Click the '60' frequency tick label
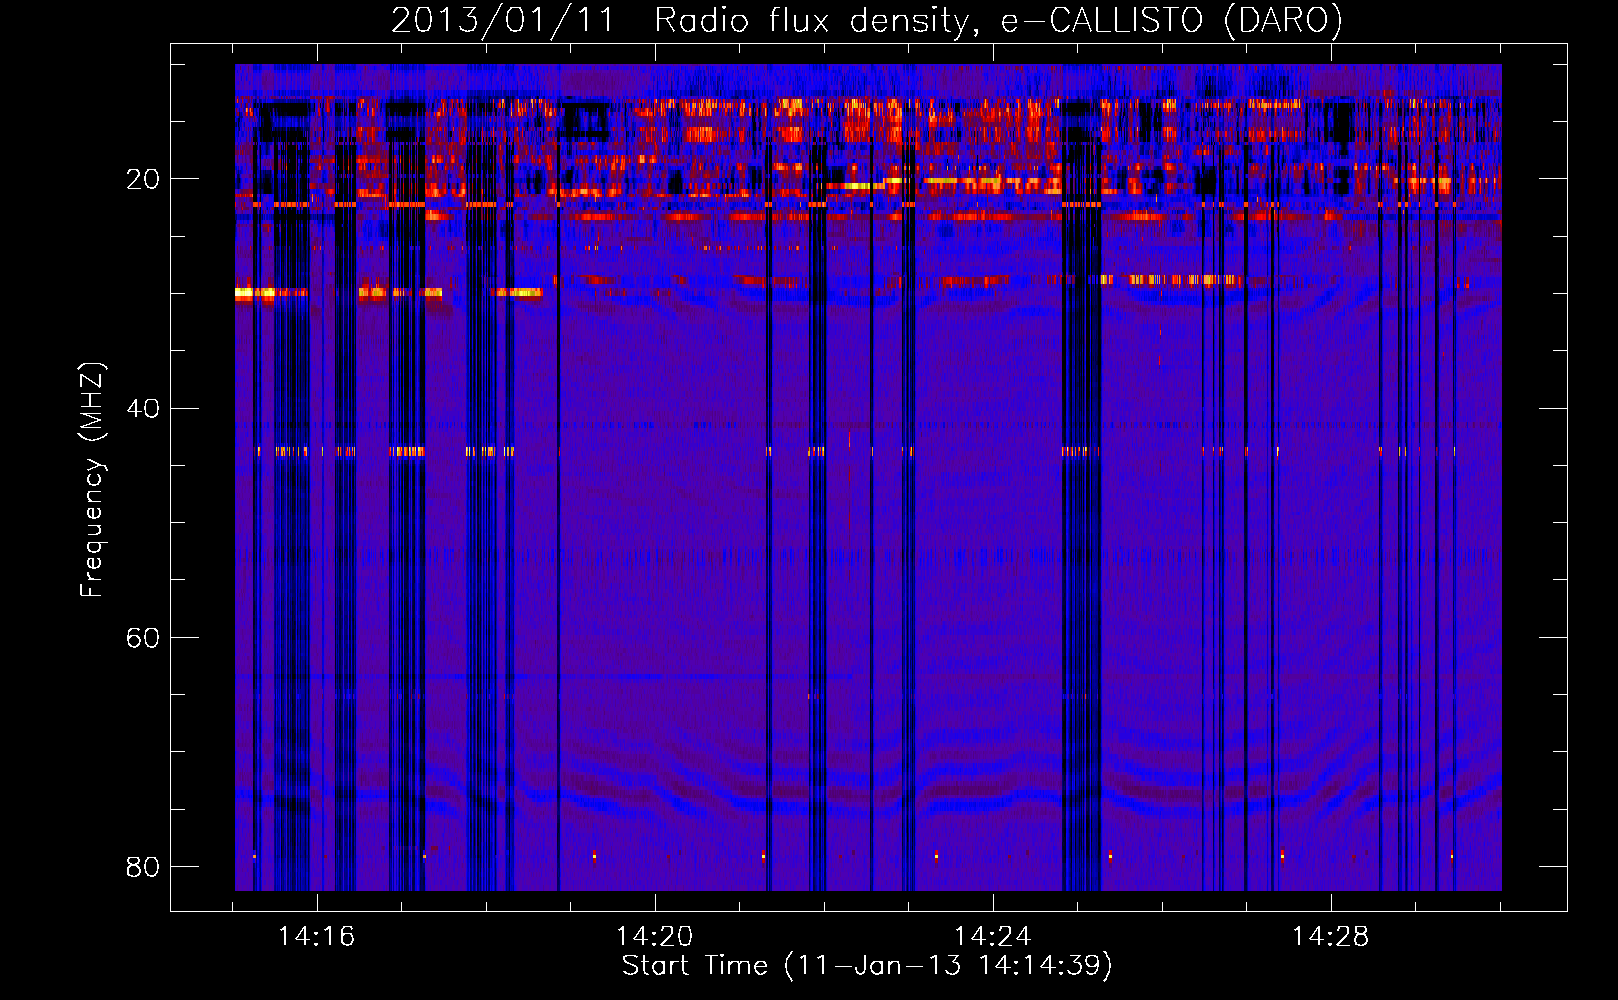This screenshot has width=1618, height=1000. [143, 637]
